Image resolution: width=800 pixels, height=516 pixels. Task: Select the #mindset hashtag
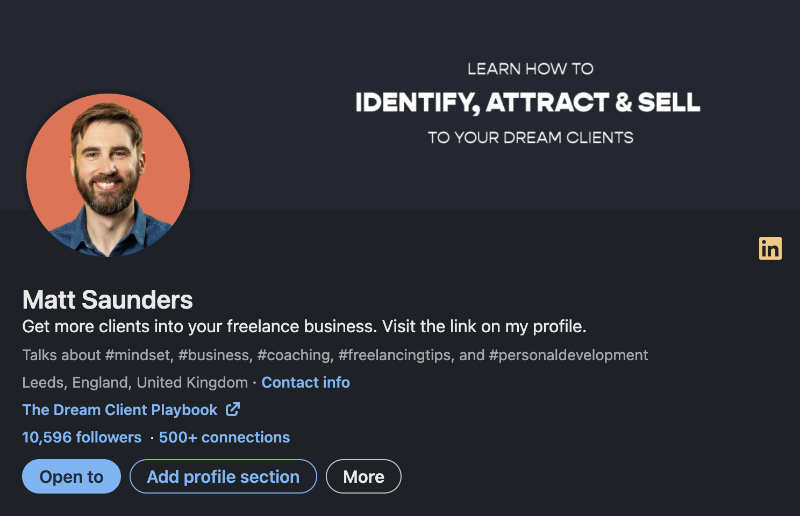tap(137, 355)
